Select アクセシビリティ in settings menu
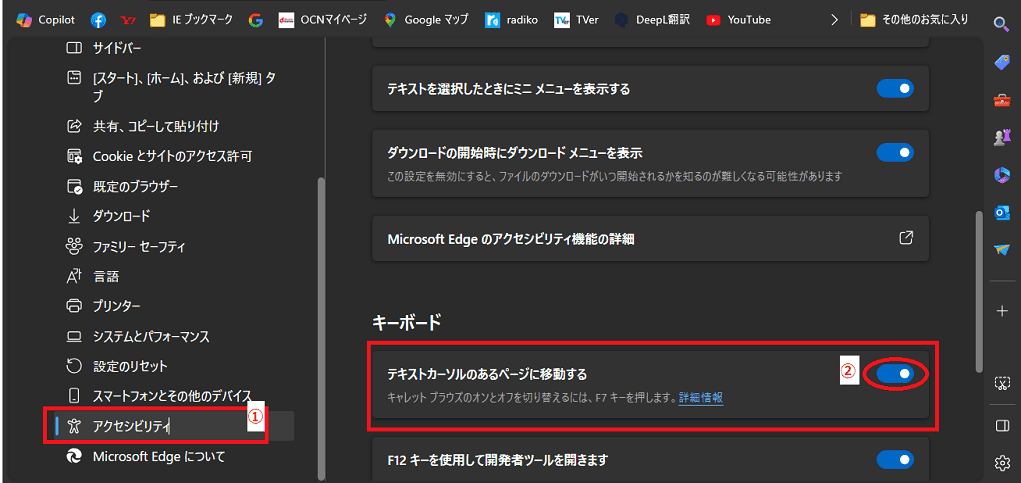The image size is (1021, 483). pos(132,426)
